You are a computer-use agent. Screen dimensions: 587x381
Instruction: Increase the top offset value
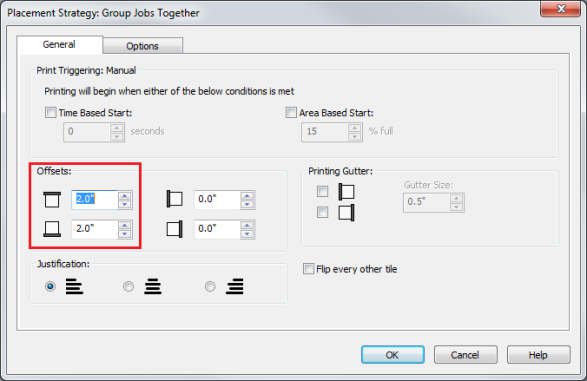coord(125,196)
